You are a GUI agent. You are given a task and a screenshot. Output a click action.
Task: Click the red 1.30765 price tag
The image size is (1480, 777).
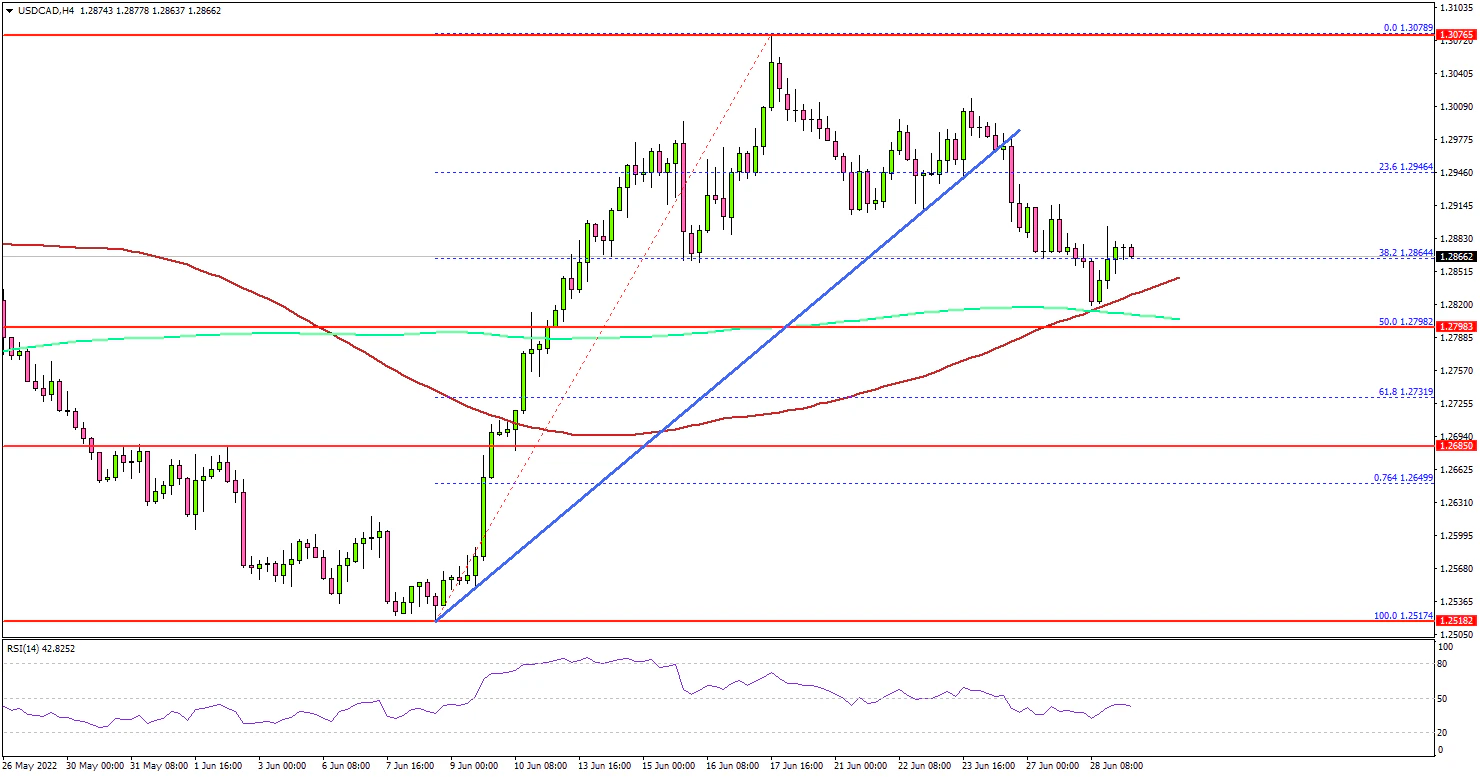(x=1456, y=36)
